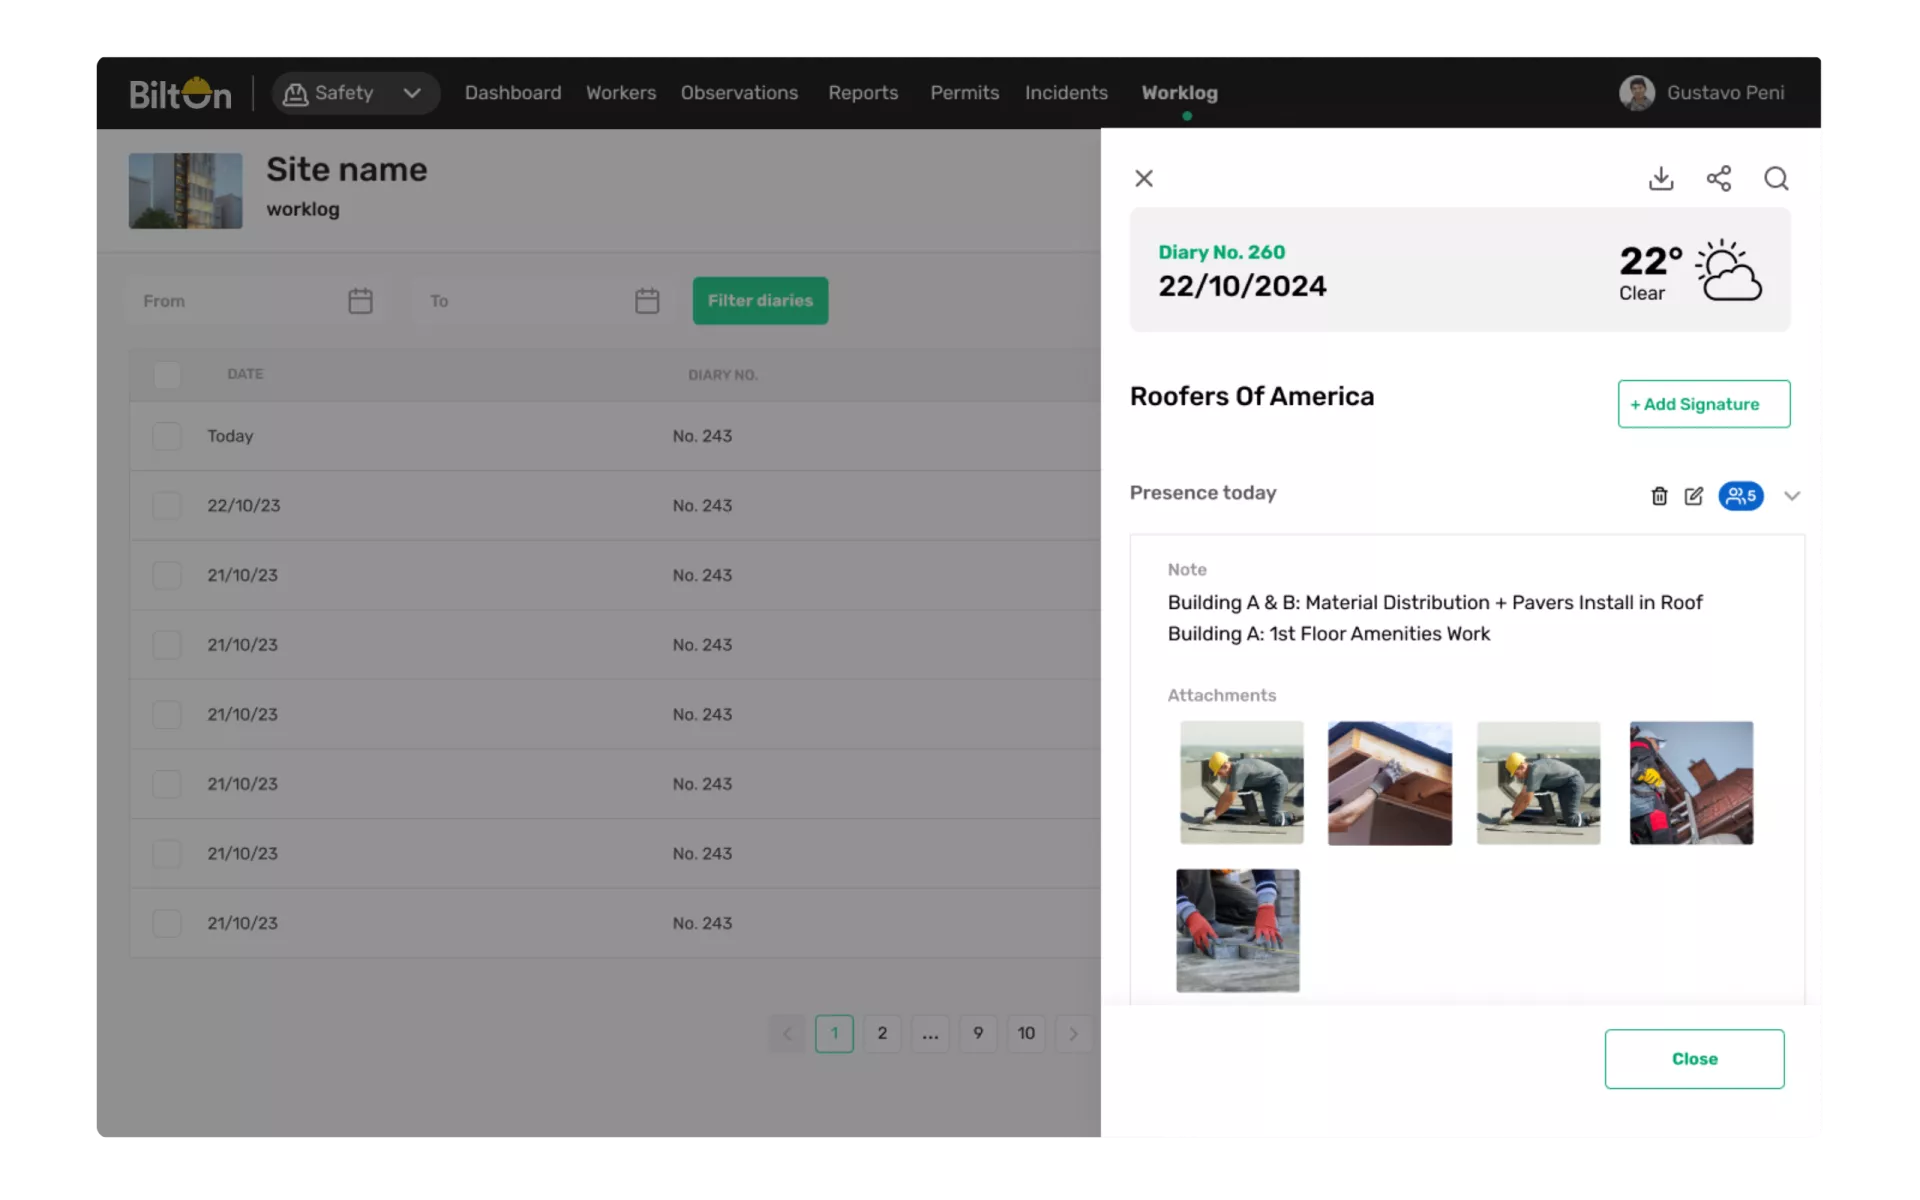Click the Close button
The height and width of the screenshot is (1200, 1920).
point(1694,1059)
